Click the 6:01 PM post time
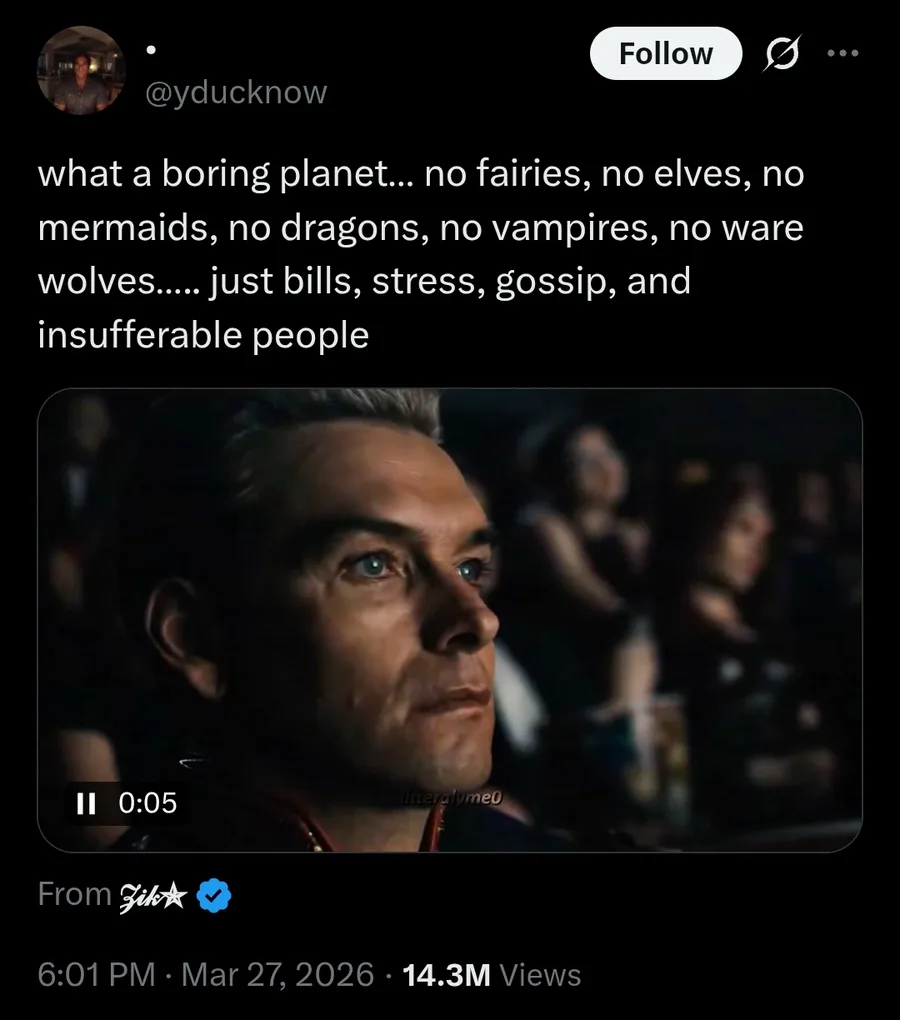Viewport: 900px width, 1020px height. point(95,974)
